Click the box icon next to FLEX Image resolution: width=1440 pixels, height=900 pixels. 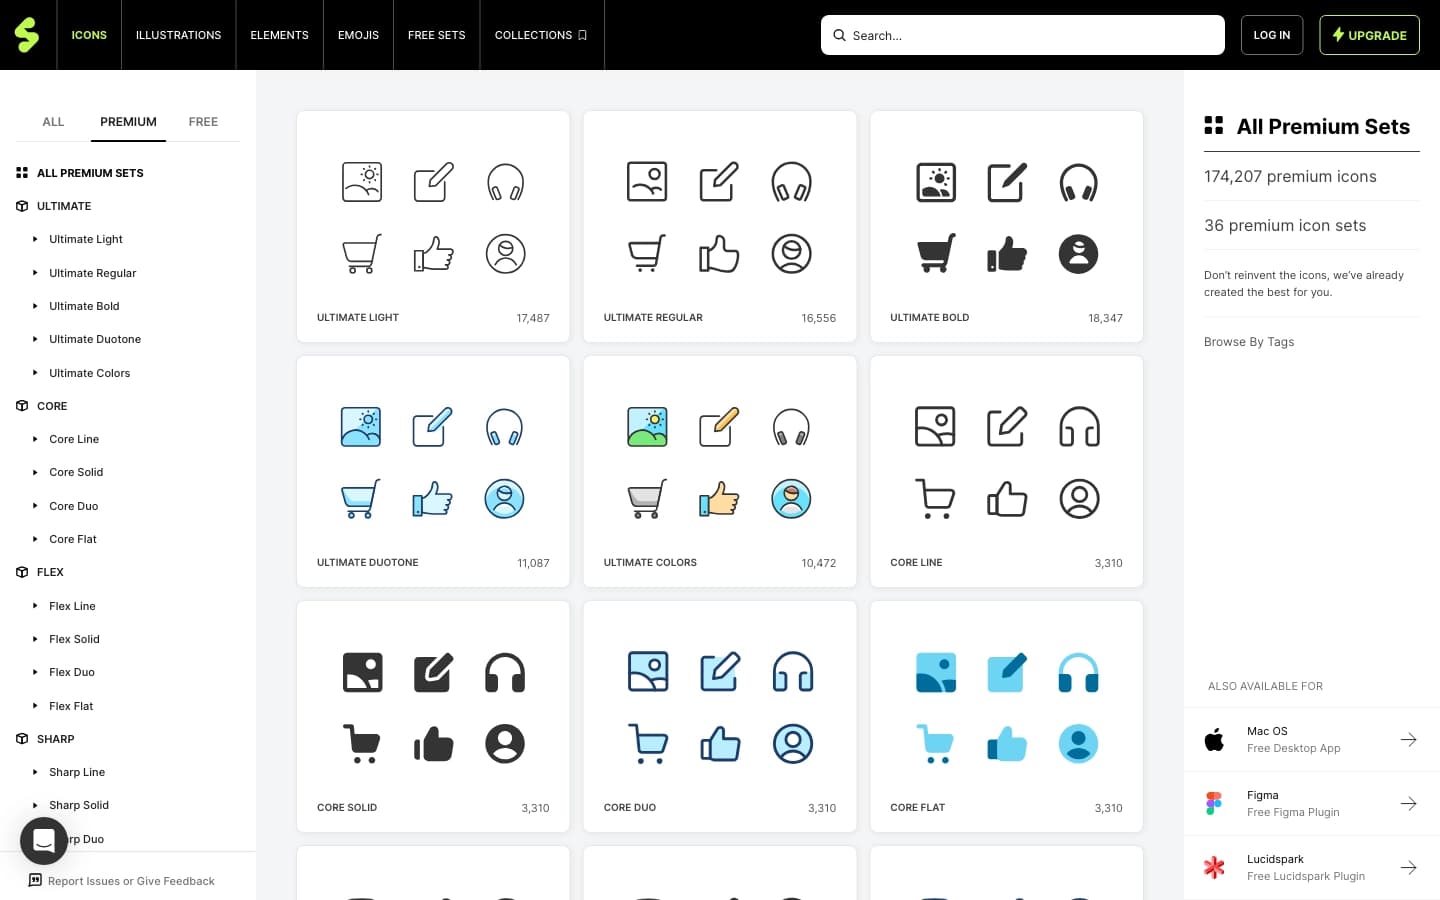[22, 572]
